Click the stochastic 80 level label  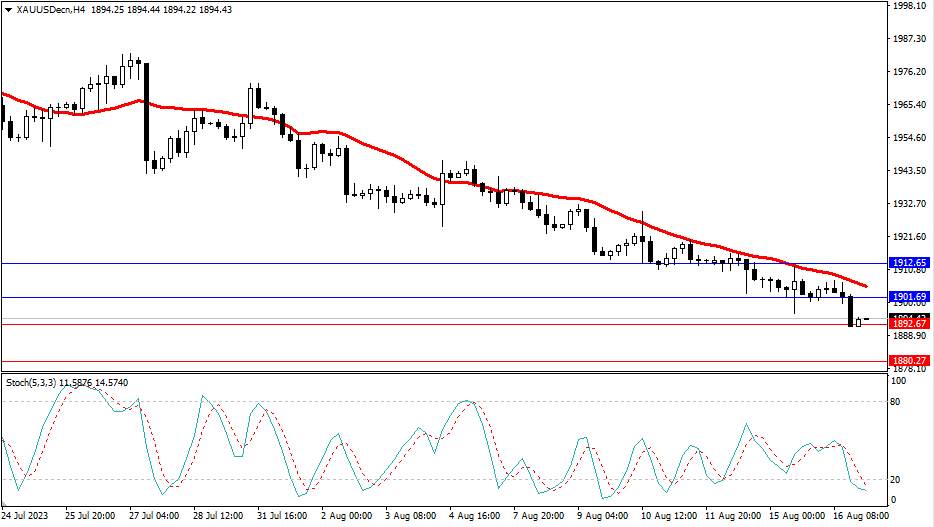click(x=897, y=402)
